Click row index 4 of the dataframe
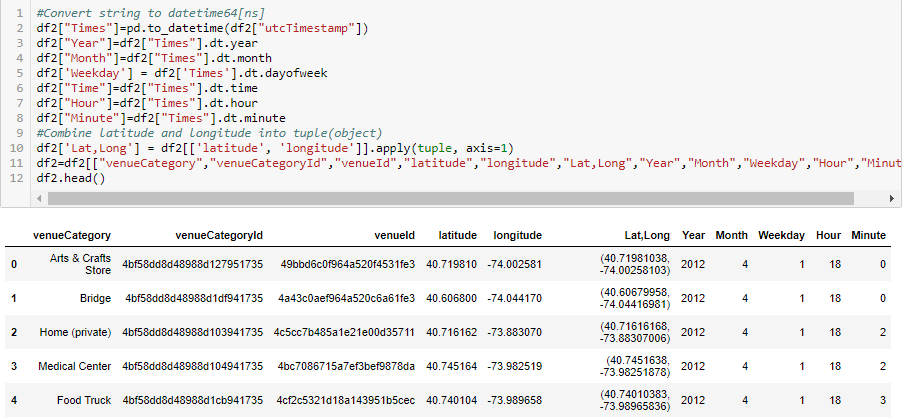Screen dimensions: 907x419 14,400
